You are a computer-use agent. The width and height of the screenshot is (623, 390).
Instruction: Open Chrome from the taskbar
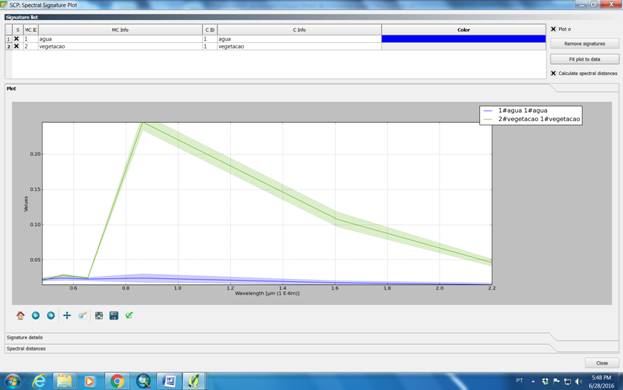tap(117, 381)
